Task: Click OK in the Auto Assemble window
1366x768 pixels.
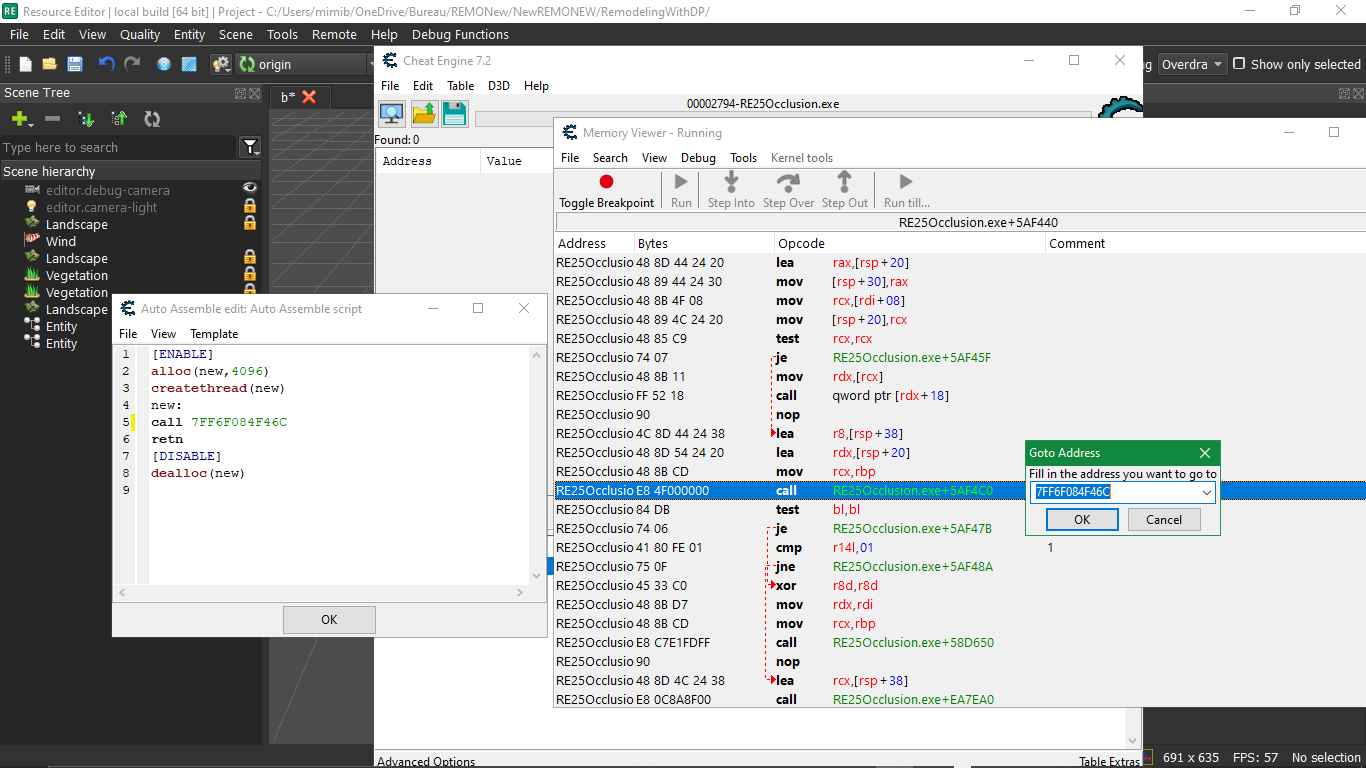Action: [x=329, y=619]
